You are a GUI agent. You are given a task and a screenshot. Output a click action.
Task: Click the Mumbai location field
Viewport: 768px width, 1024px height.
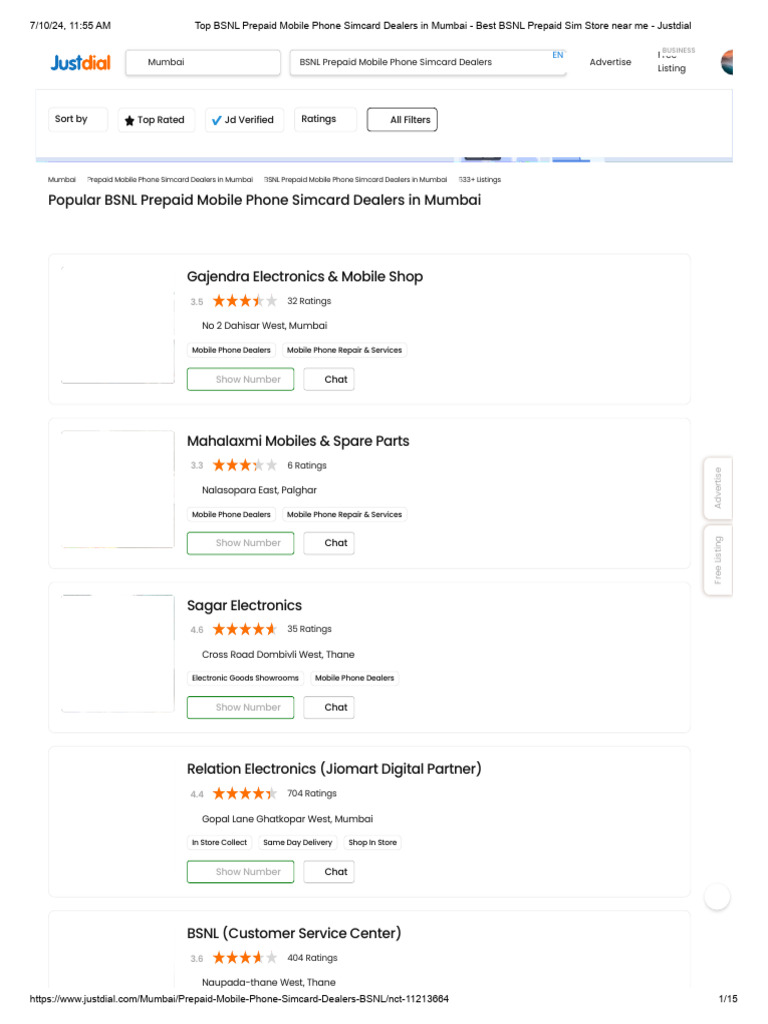point(203,63)
